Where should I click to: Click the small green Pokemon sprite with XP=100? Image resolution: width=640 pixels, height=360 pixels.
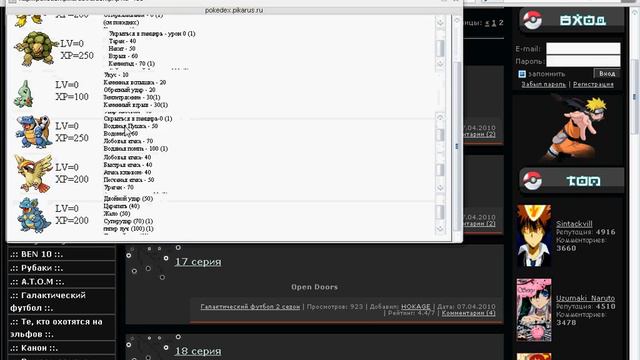pyautogui.click(x=23, y=93)
